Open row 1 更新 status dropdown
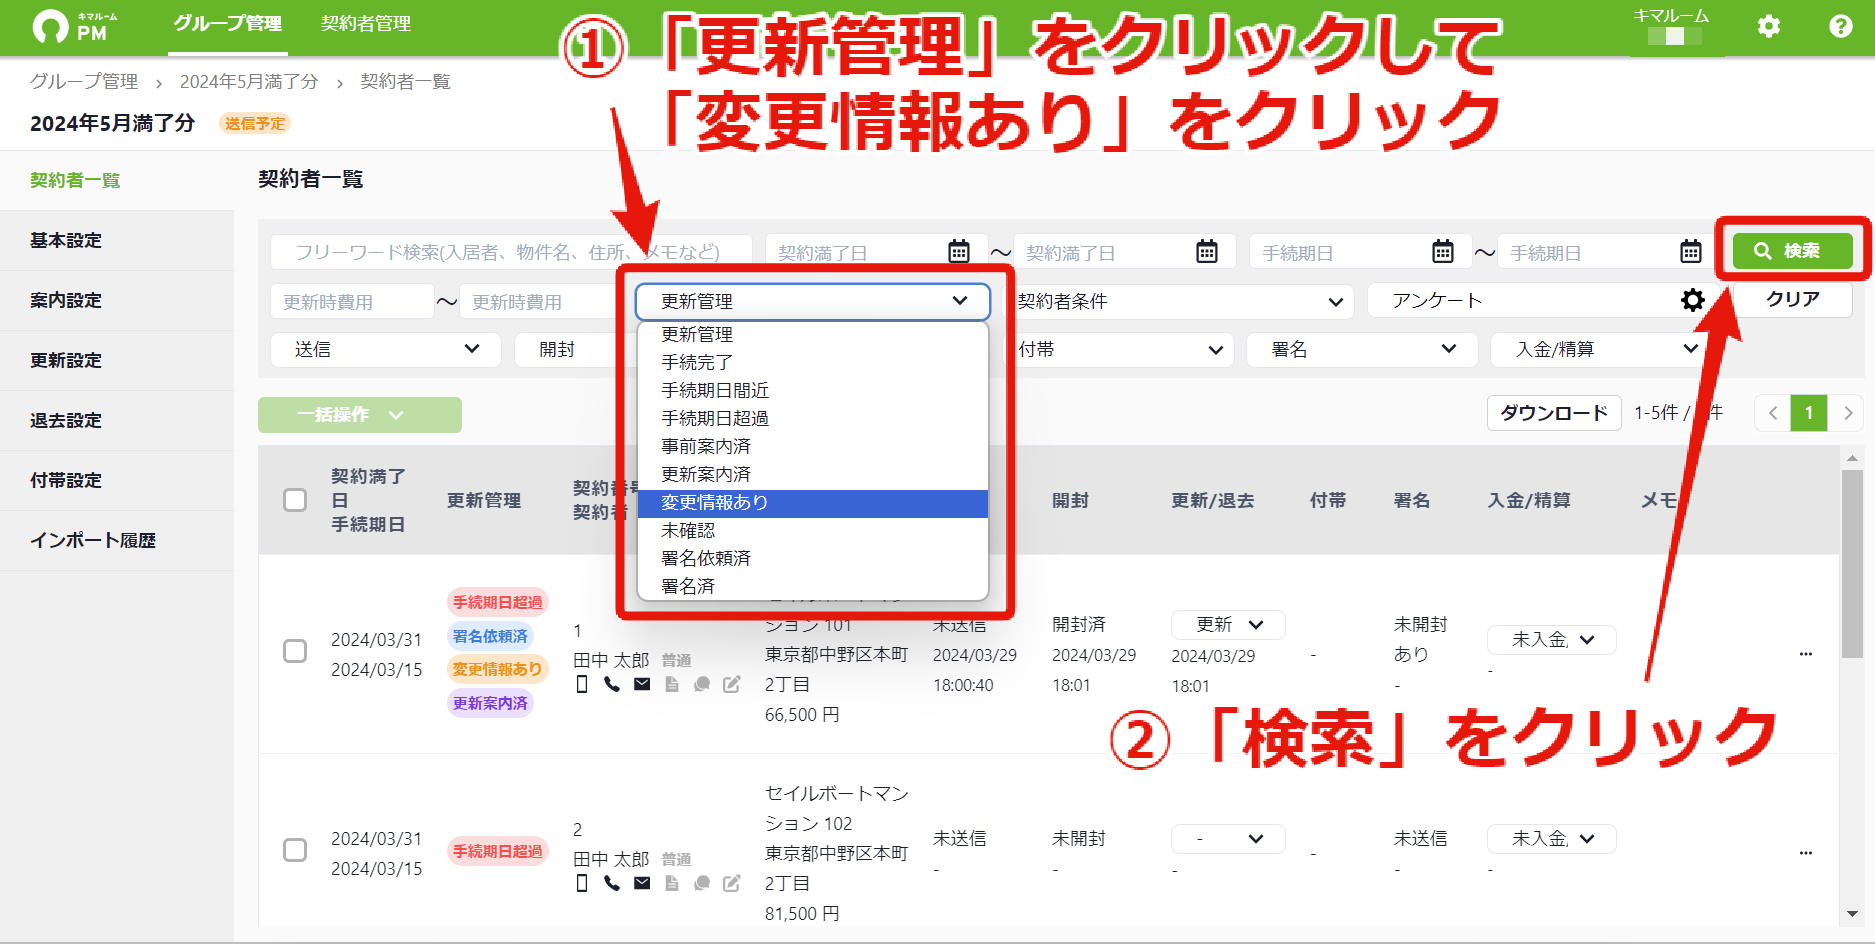Viewport: 1875px width, 944px height. (1228, 625)
